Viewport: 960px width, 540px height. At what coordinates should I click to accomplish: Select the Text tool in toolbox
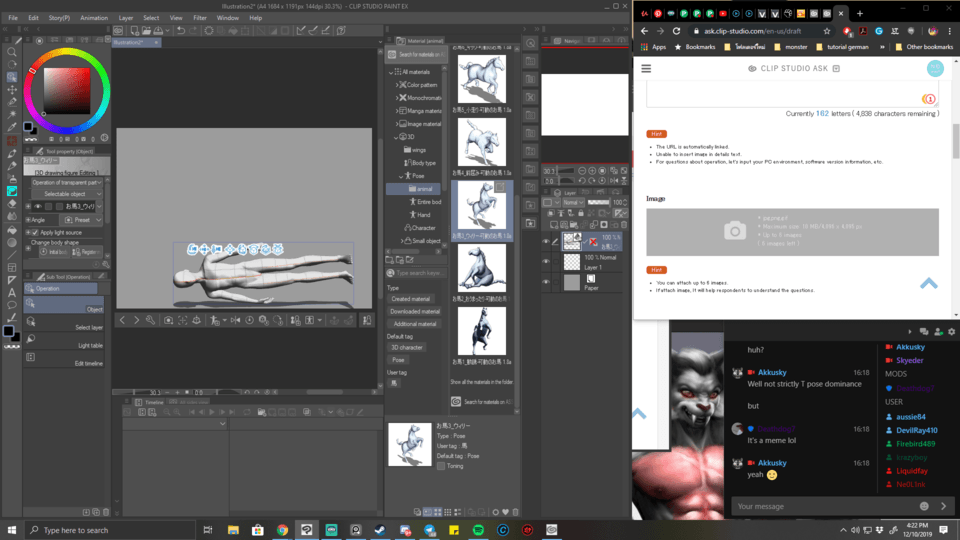pos(12,293)
